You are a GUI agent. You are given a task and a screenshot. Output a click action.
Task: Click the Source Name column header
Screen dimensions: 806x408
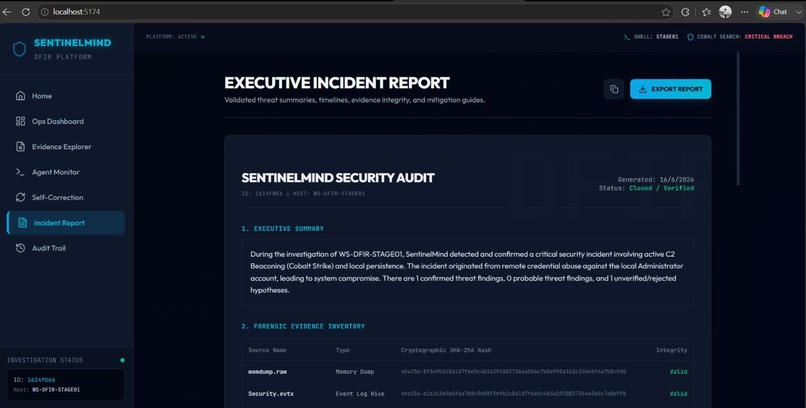click(267, 350)
